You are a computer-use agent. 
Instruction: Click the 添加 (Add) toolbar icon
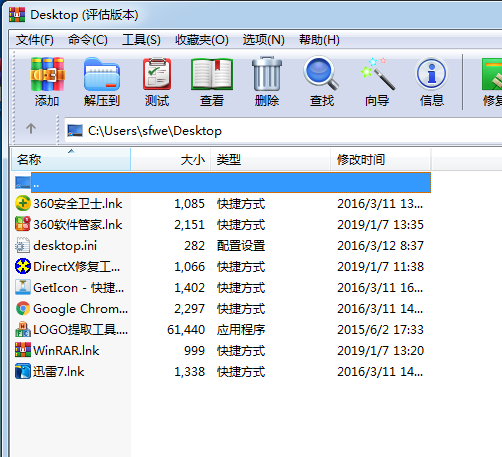pos(47,74)
